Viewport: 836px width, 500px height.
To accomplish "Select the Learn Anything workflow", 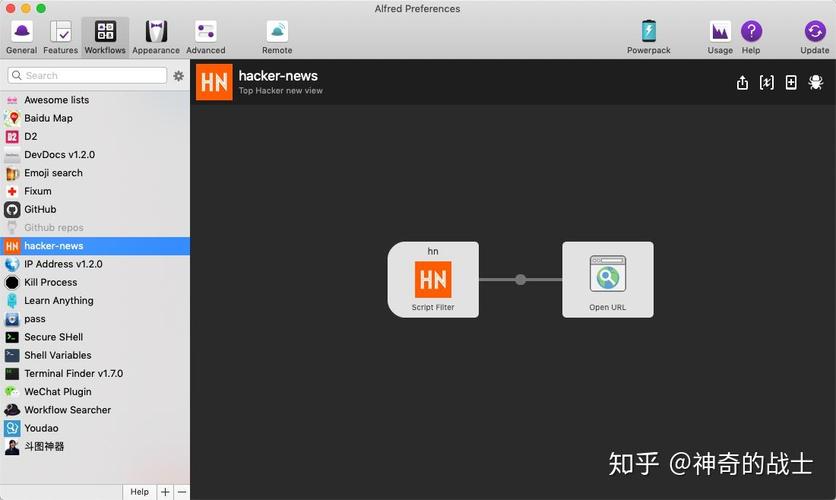I will point(95,300).
